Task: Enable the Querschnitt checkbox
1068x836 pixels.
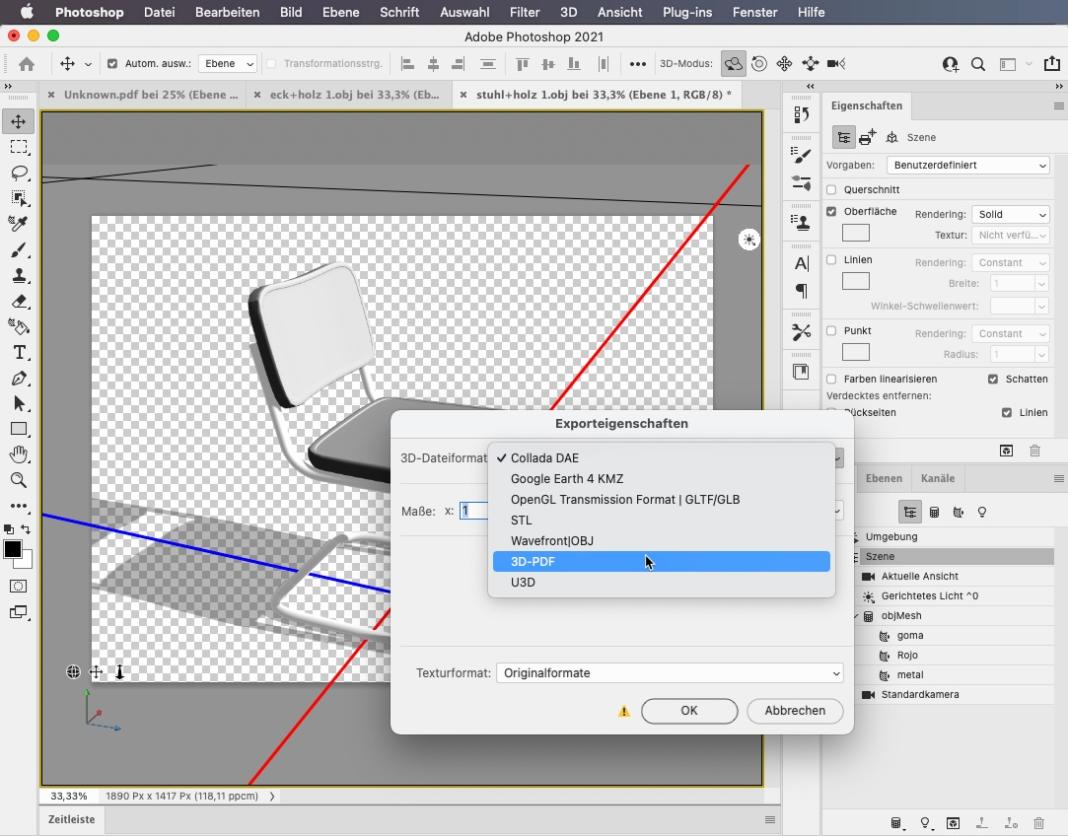Action: 831,189
